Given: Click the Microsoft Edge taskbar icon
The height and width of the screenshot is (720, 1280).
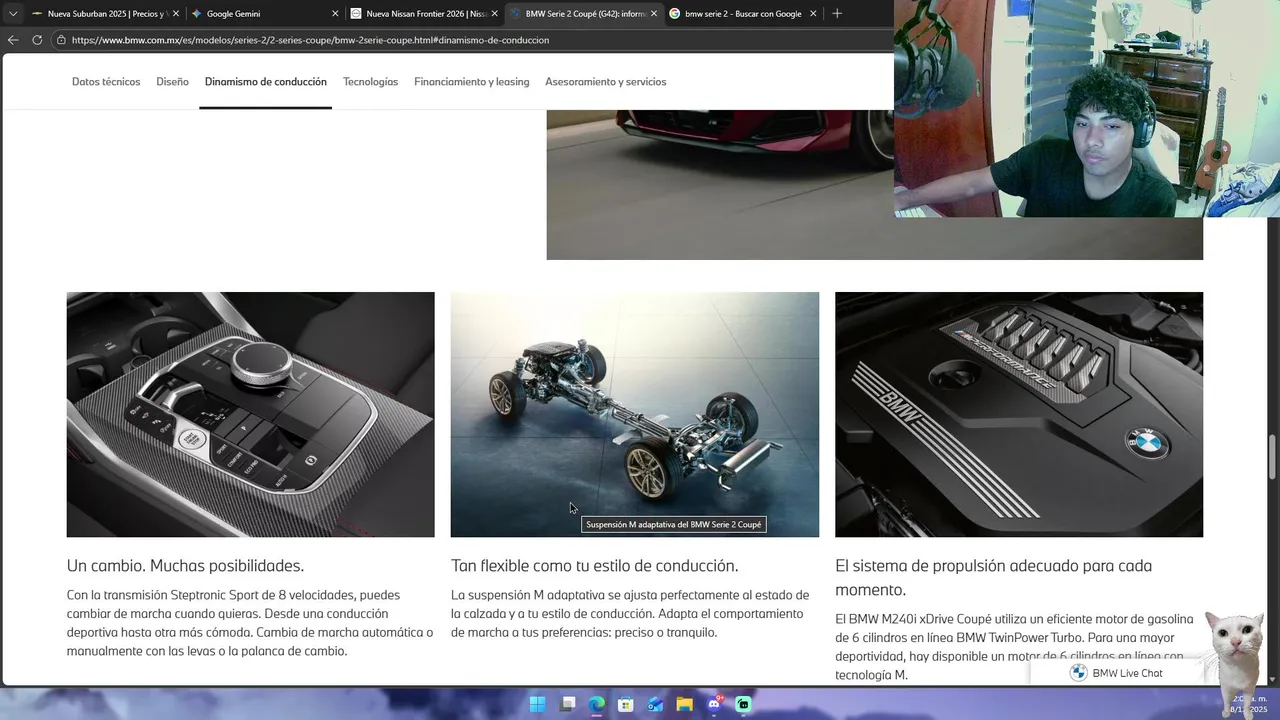Looking at the screenshot, I should click(596, 704).
